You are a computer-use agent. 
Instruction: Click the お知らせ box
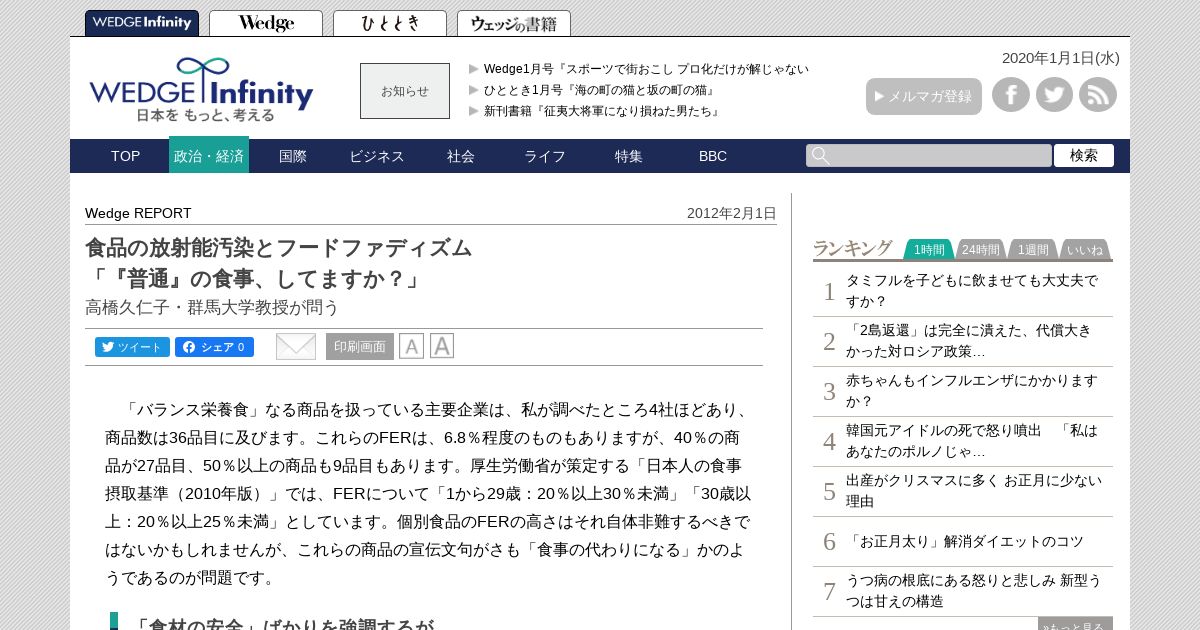[405, 91]
